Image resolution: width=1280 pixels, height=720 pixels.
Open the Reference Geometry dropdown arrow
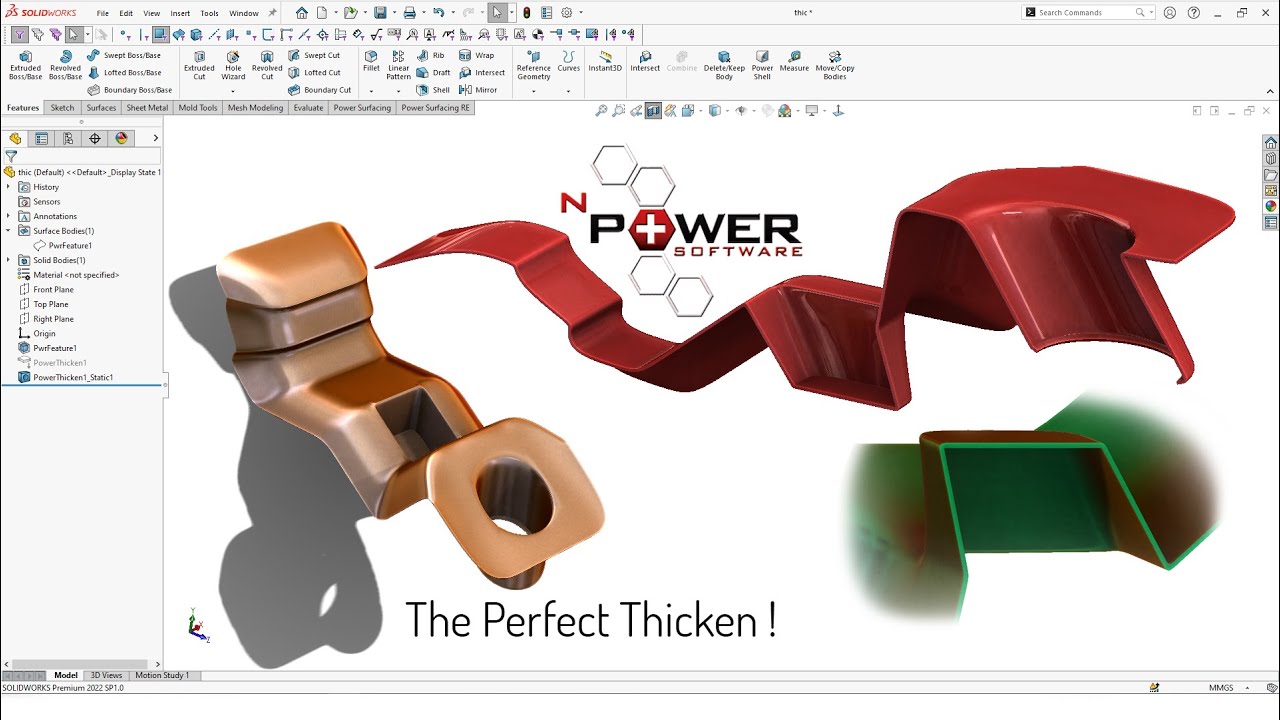pyautogui.click(x=534, y=91)
